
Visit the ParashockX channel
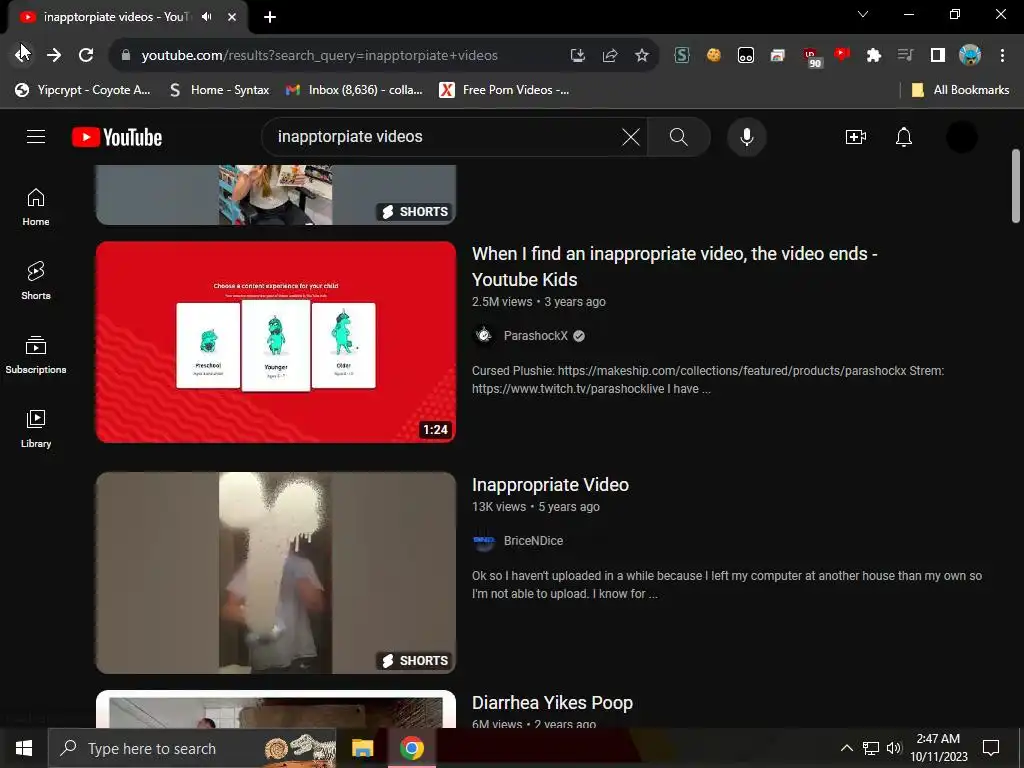click(536, 336)
